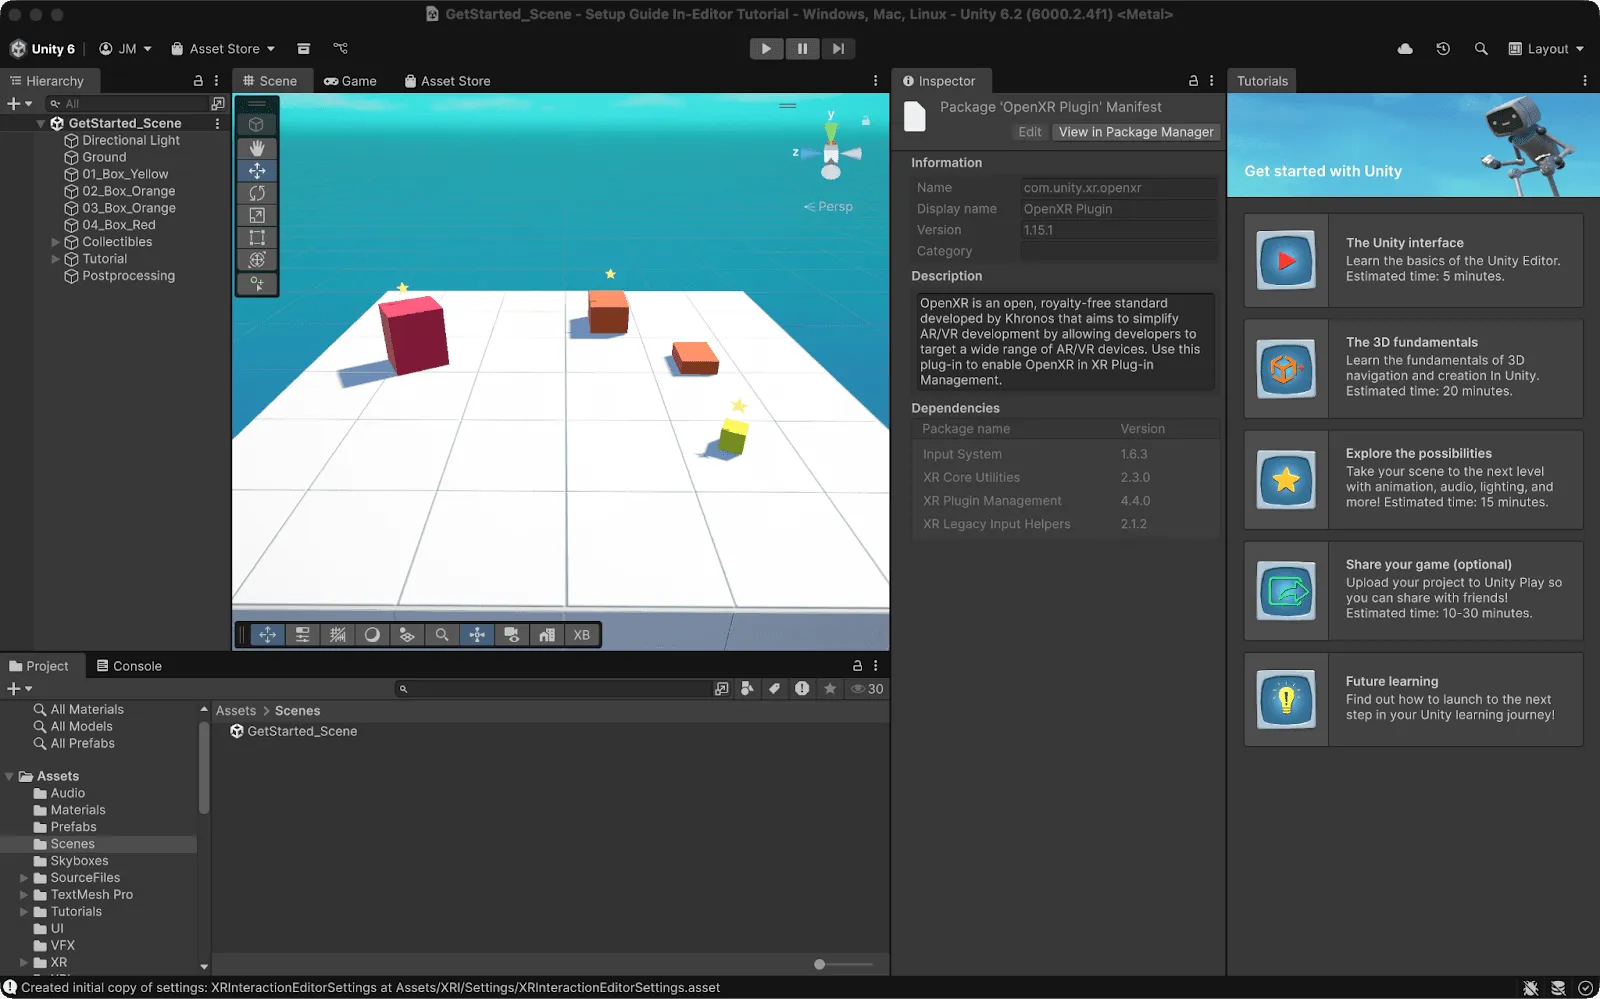Collapse the GetStarted_Scene hierarchy entry
1600x999 pixels.
(41, 122)
